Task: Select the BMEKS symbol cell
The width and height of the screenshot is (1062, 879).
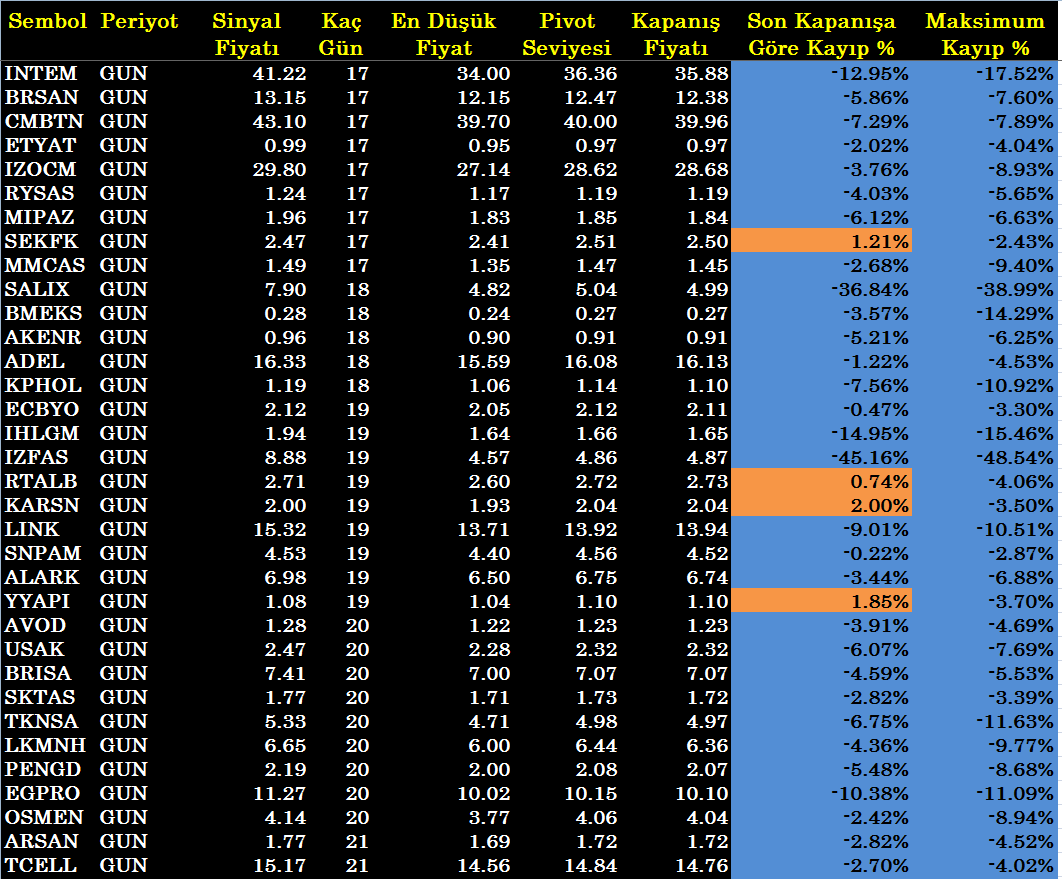Action: [x=43, y=314]
